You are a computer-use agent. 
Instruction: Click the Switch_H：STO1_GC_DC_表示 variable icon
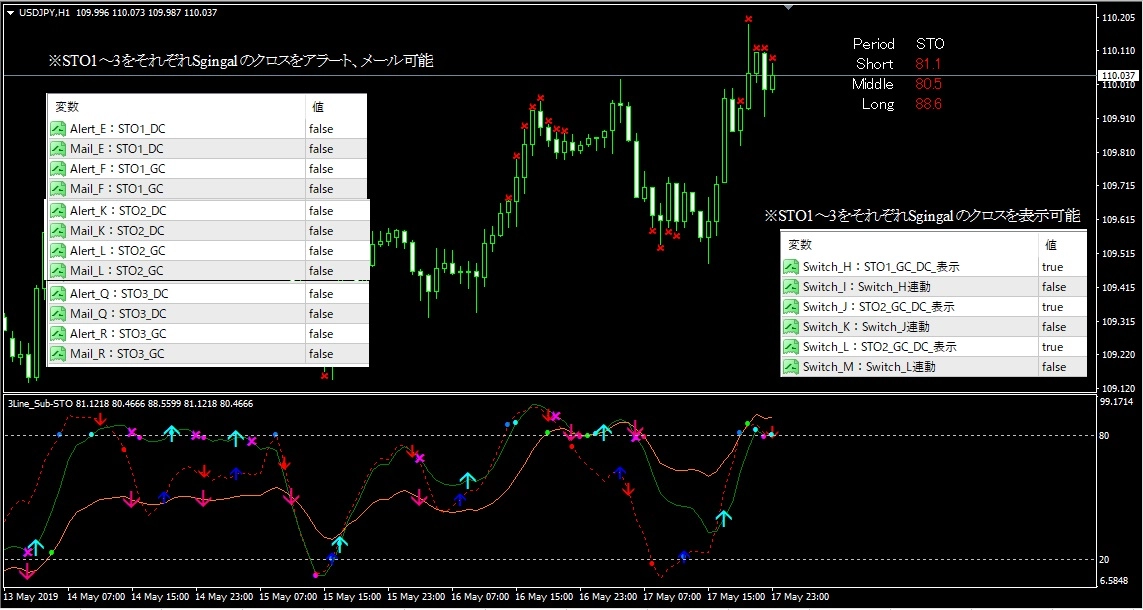(791, 267)
